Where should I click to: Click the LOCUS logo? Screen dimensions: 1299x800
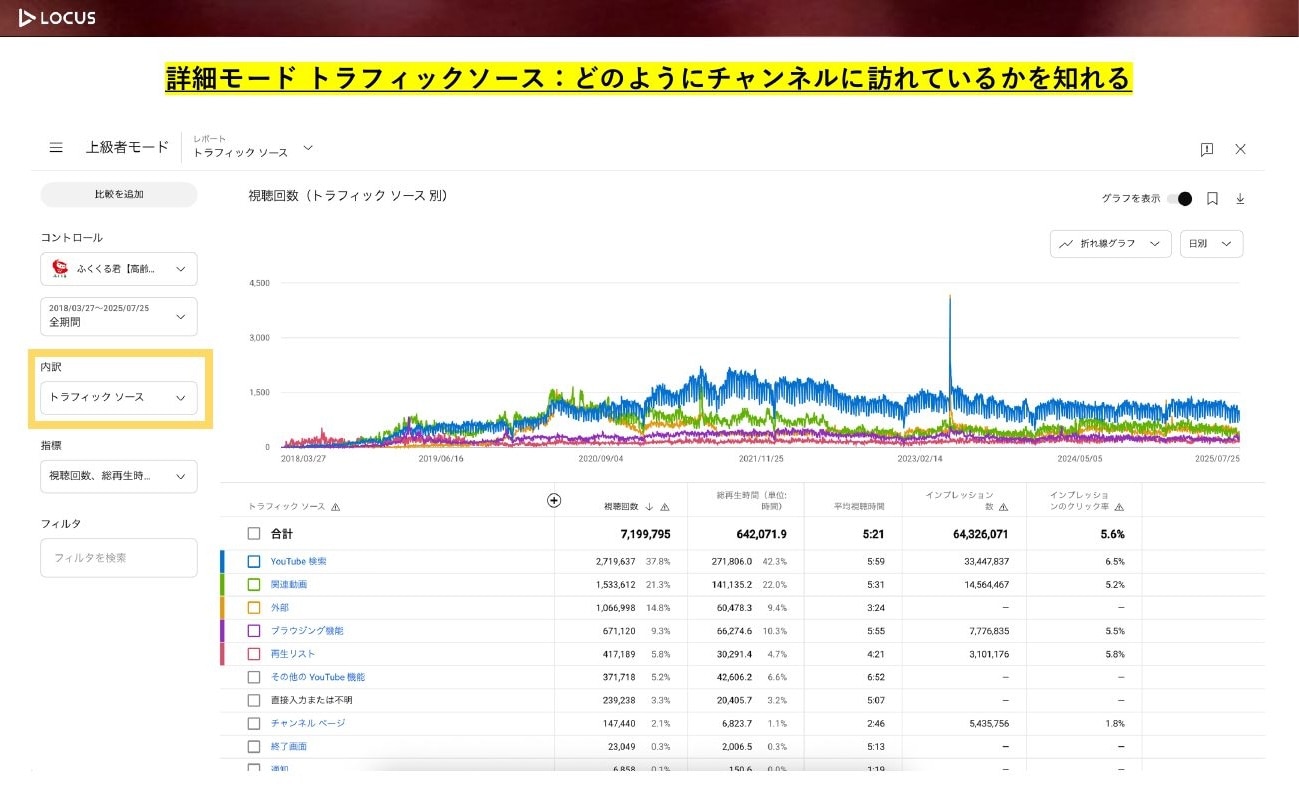(x=57, y=17)
